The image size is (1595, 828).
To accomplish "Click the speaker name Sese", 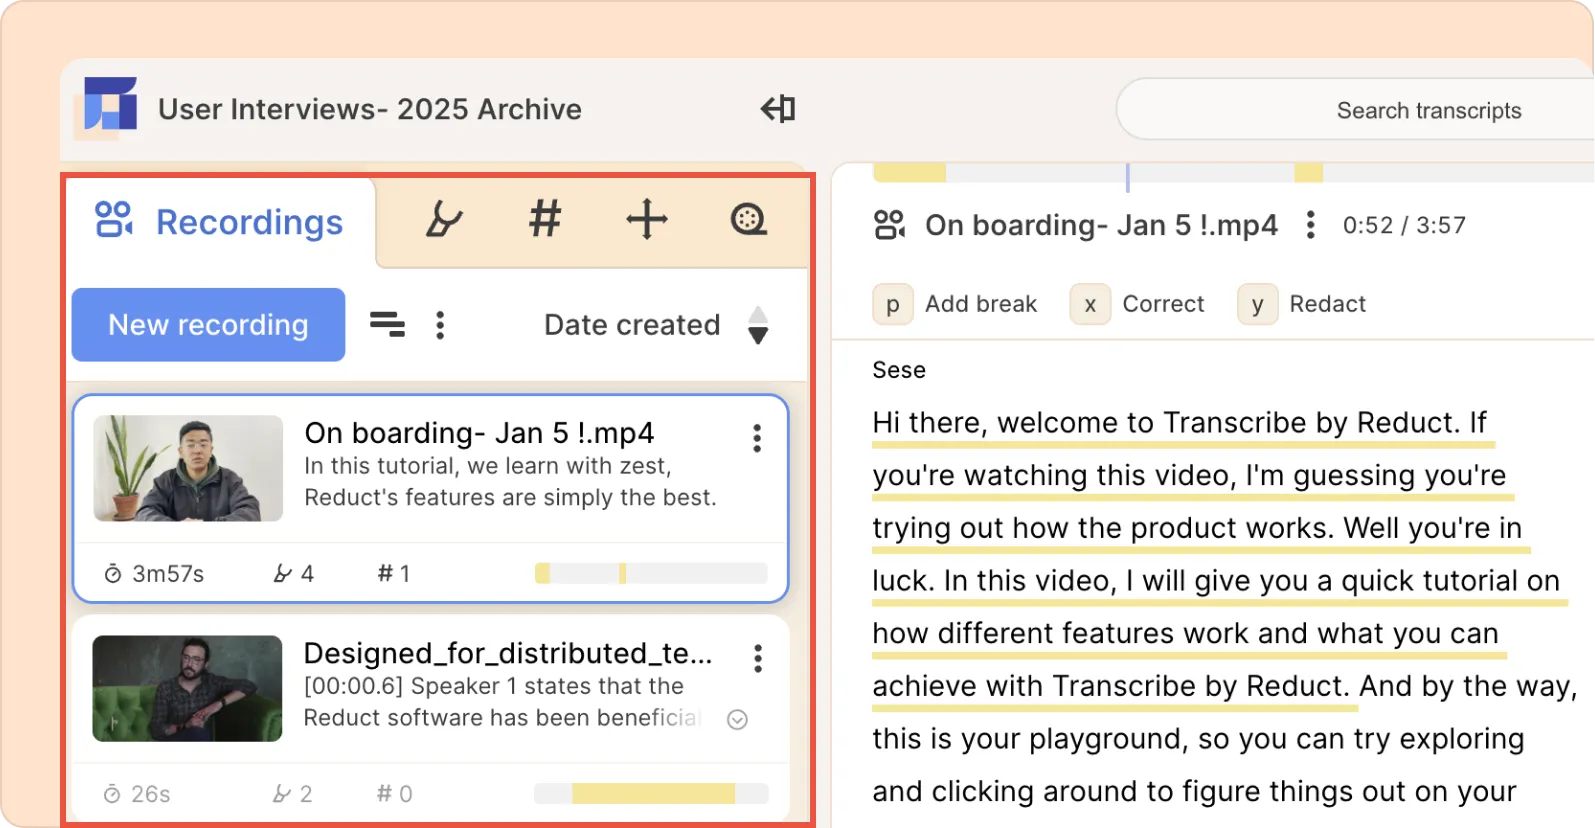I will (899, 370).
